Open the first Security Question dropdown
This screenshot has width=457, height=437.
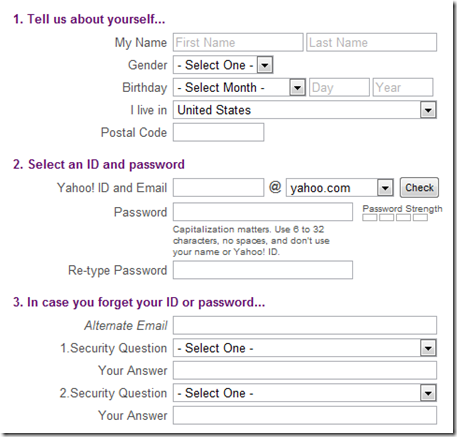tap(305, 348)
